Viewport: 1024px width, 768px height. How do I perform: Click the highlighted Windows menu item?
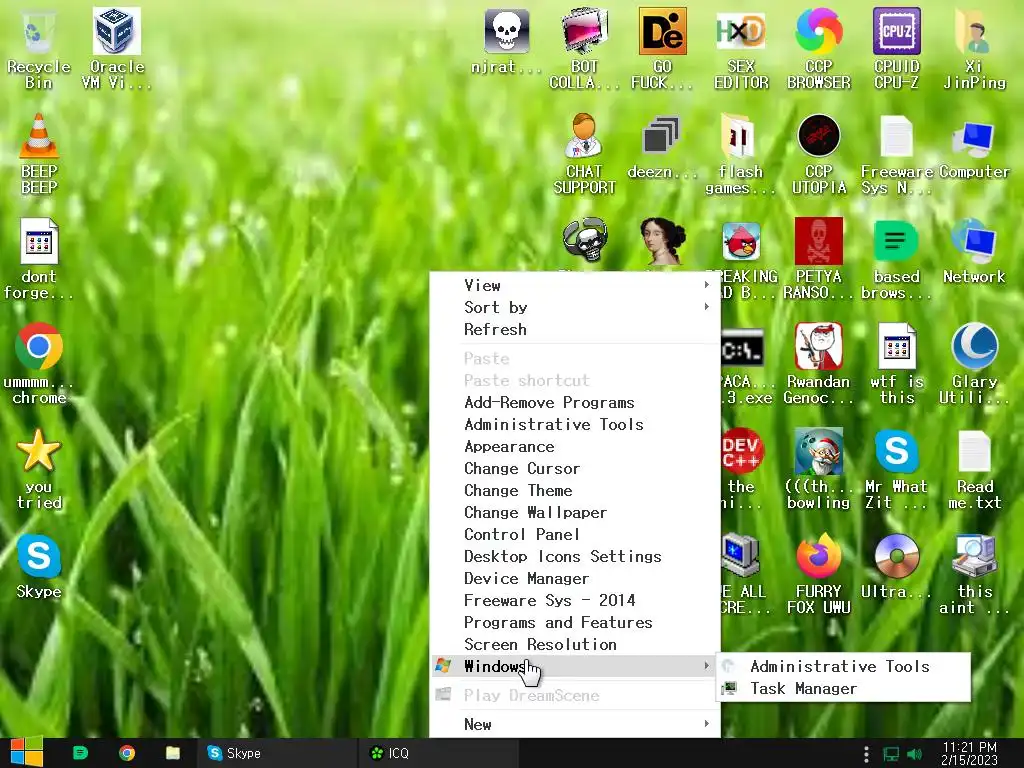pos(575,666)
